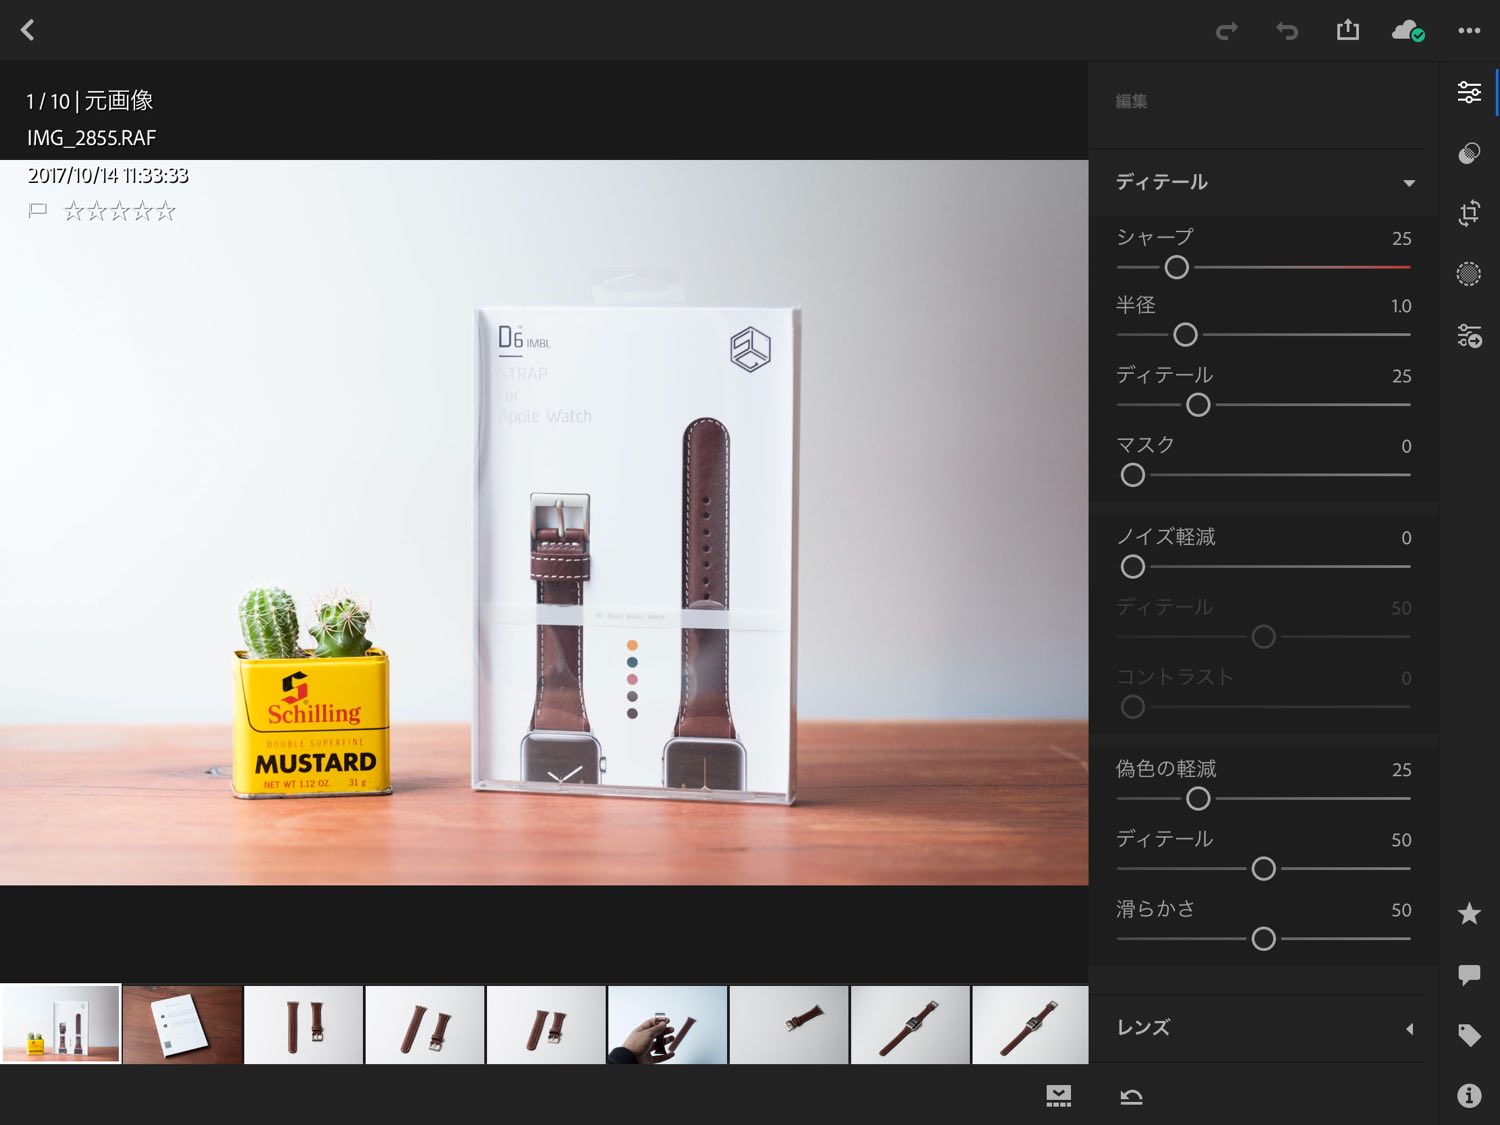Image resolution: width=1500 pixels, height=1125 pixels.
Task: Open the share export icon
Action: (x=1348, y=30)
